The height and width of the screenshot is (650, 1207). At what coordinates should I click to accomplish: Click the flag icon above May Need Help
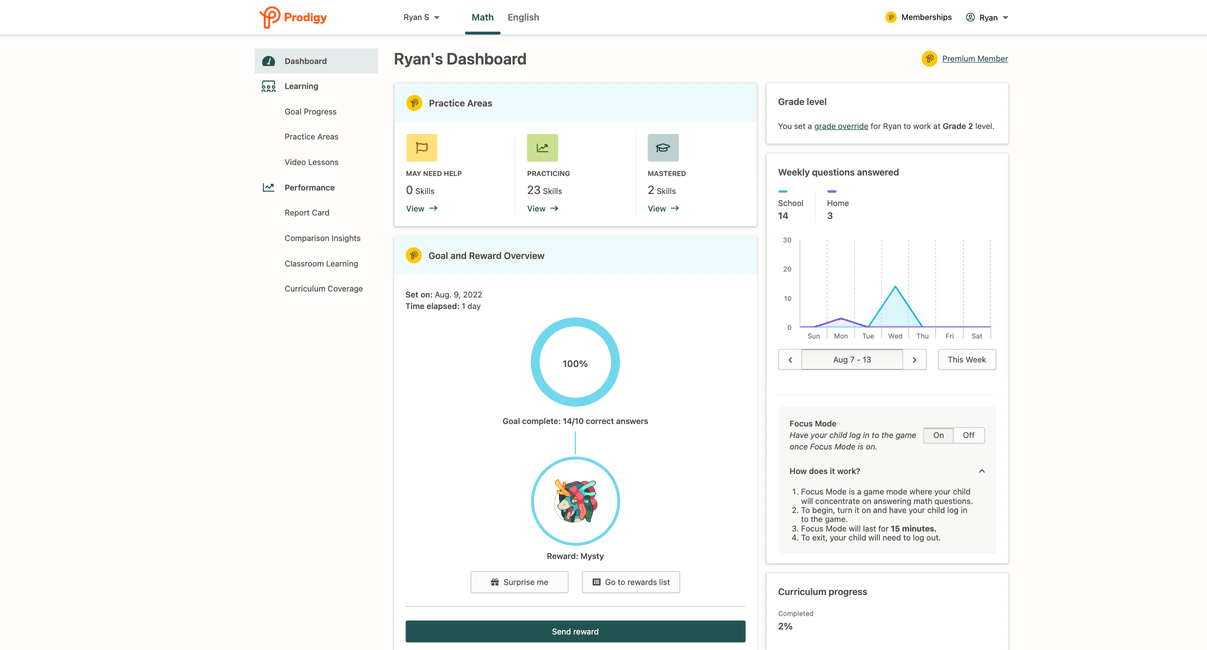click(x=421, y=147)
